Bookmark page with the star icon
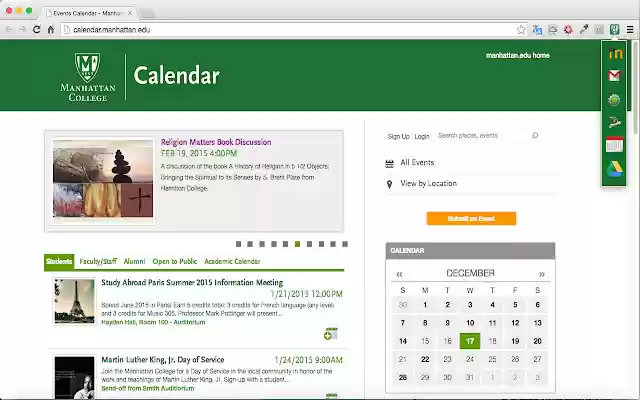640x400 pixels. (x=521, y=29)
